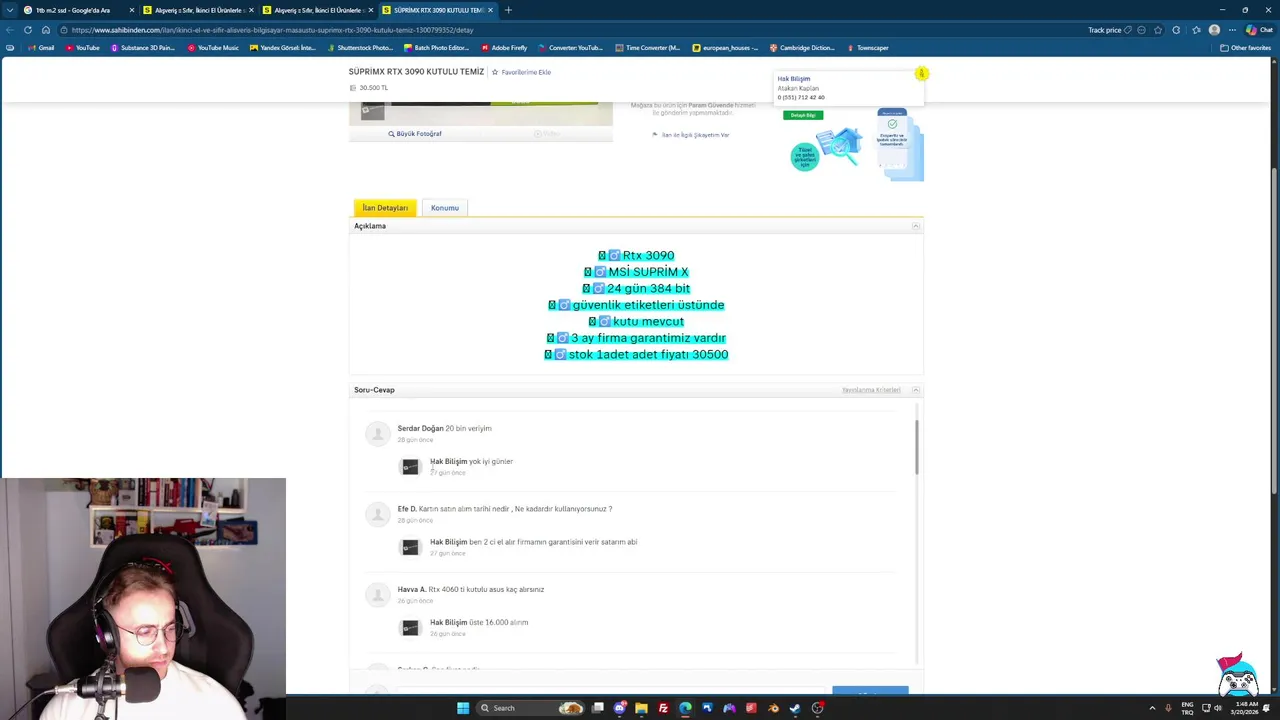Open the Batch Photo Editor bookmark

pos(437,48)
